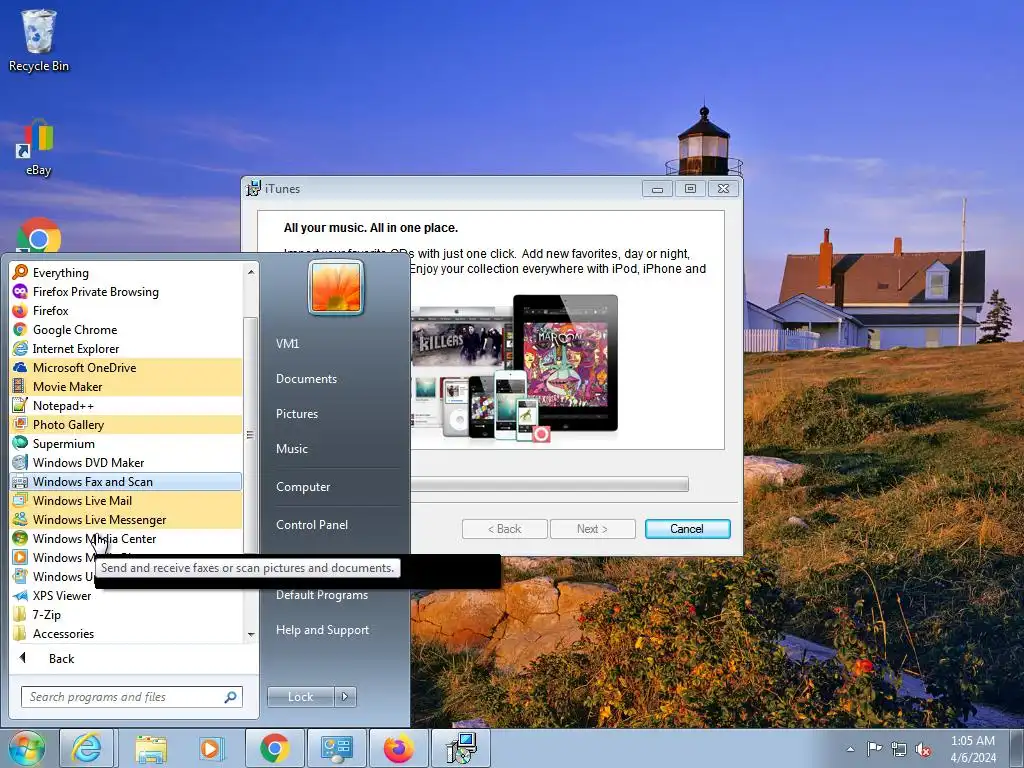
Task: Launch Windows Media Player from taskbar
Action: (x=210, y=748)
